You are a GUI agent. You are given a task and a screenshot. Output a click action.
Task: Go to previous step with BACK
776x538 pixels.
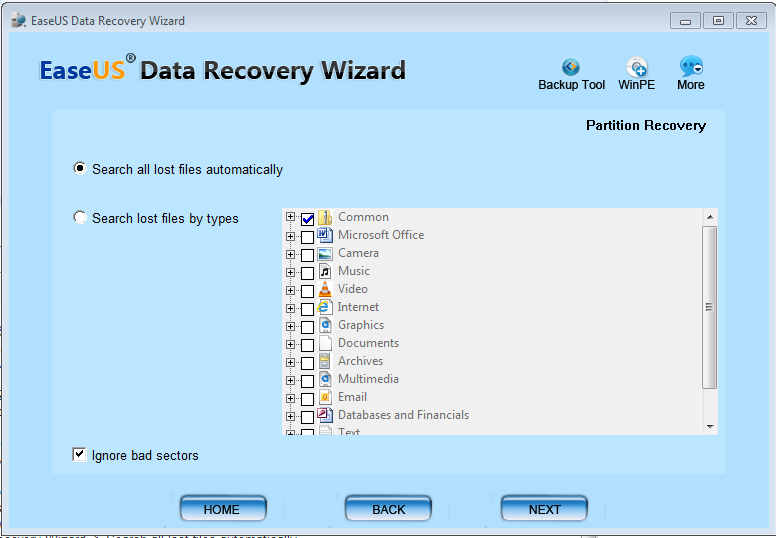(x=388, y=508)
